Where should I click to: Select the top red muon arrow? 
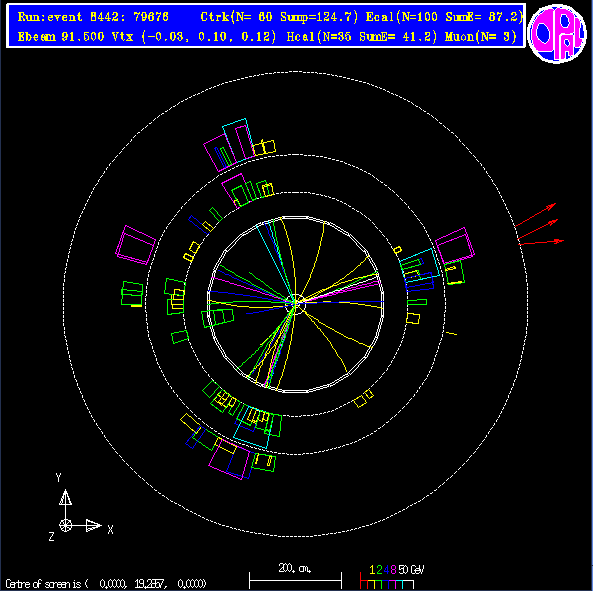536,215
